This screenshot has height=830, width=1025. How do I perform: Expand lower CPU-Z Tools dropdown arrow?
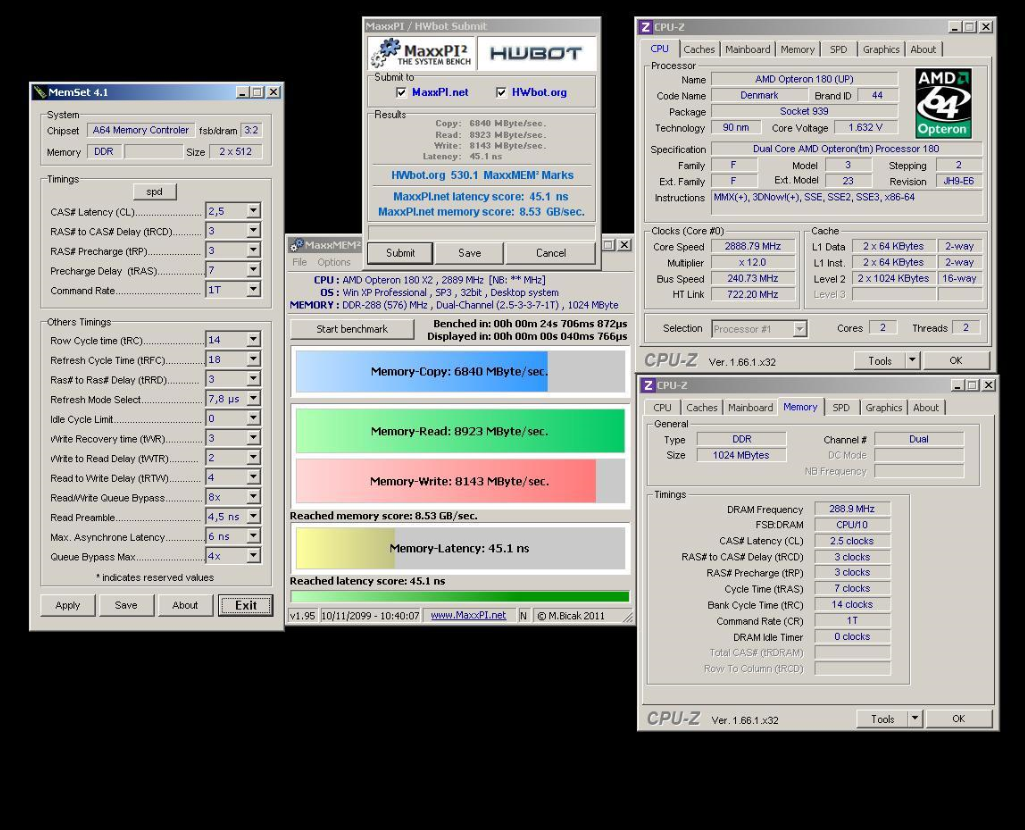tap(915, 718)
